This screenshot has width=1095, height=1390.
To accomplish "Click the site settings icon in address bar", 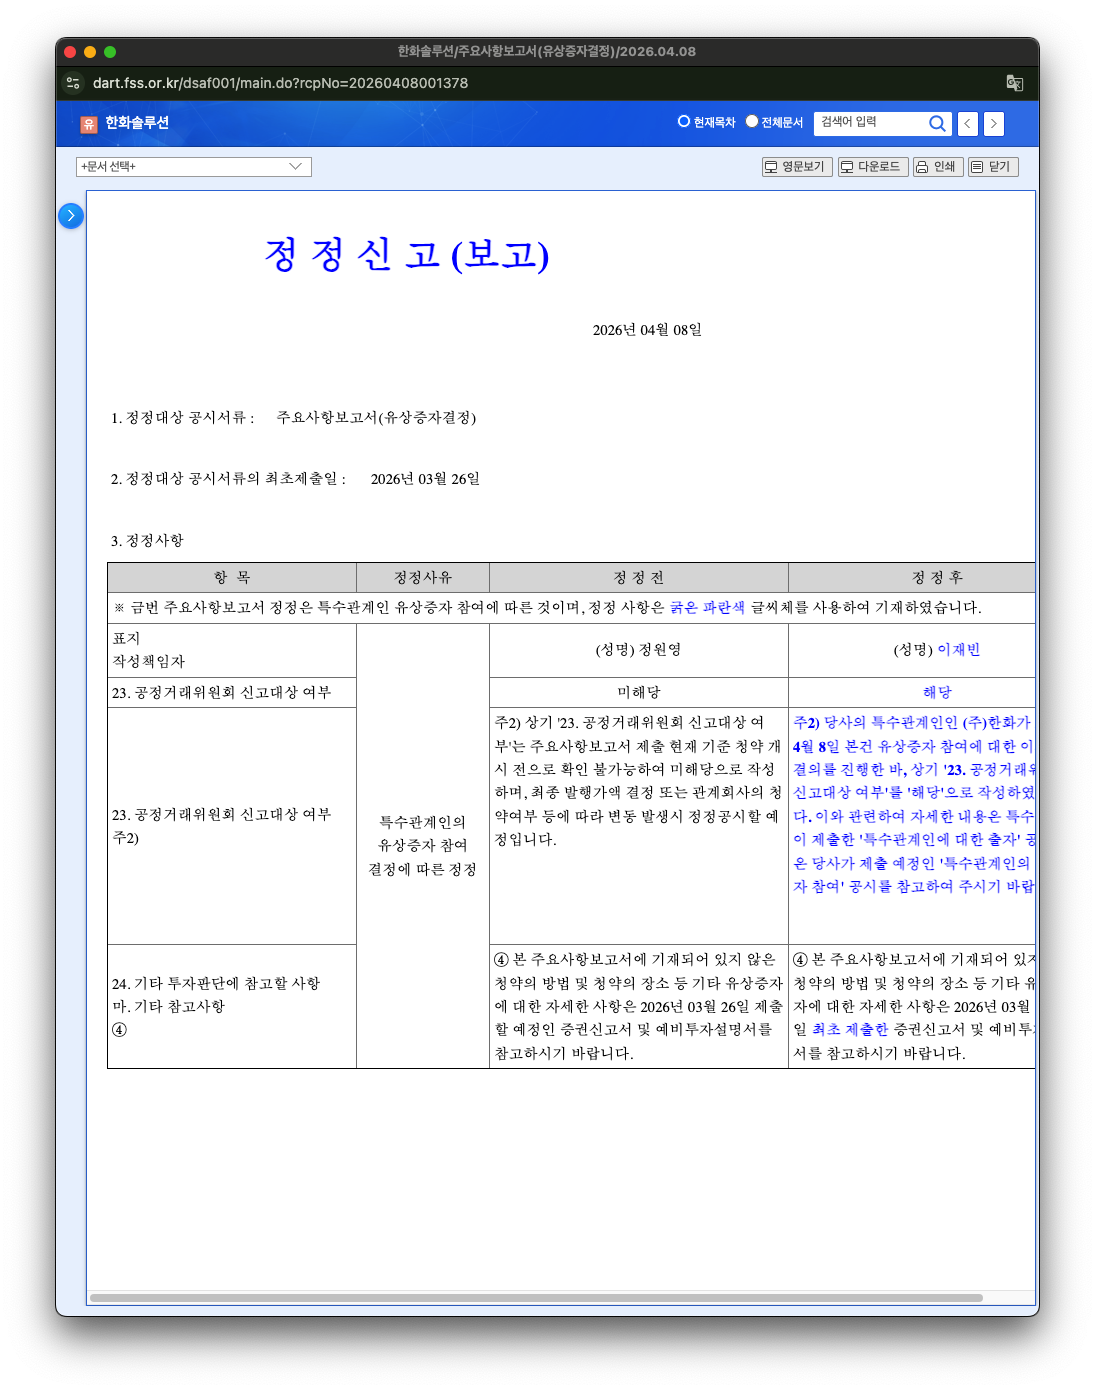I will click(73, 83).
